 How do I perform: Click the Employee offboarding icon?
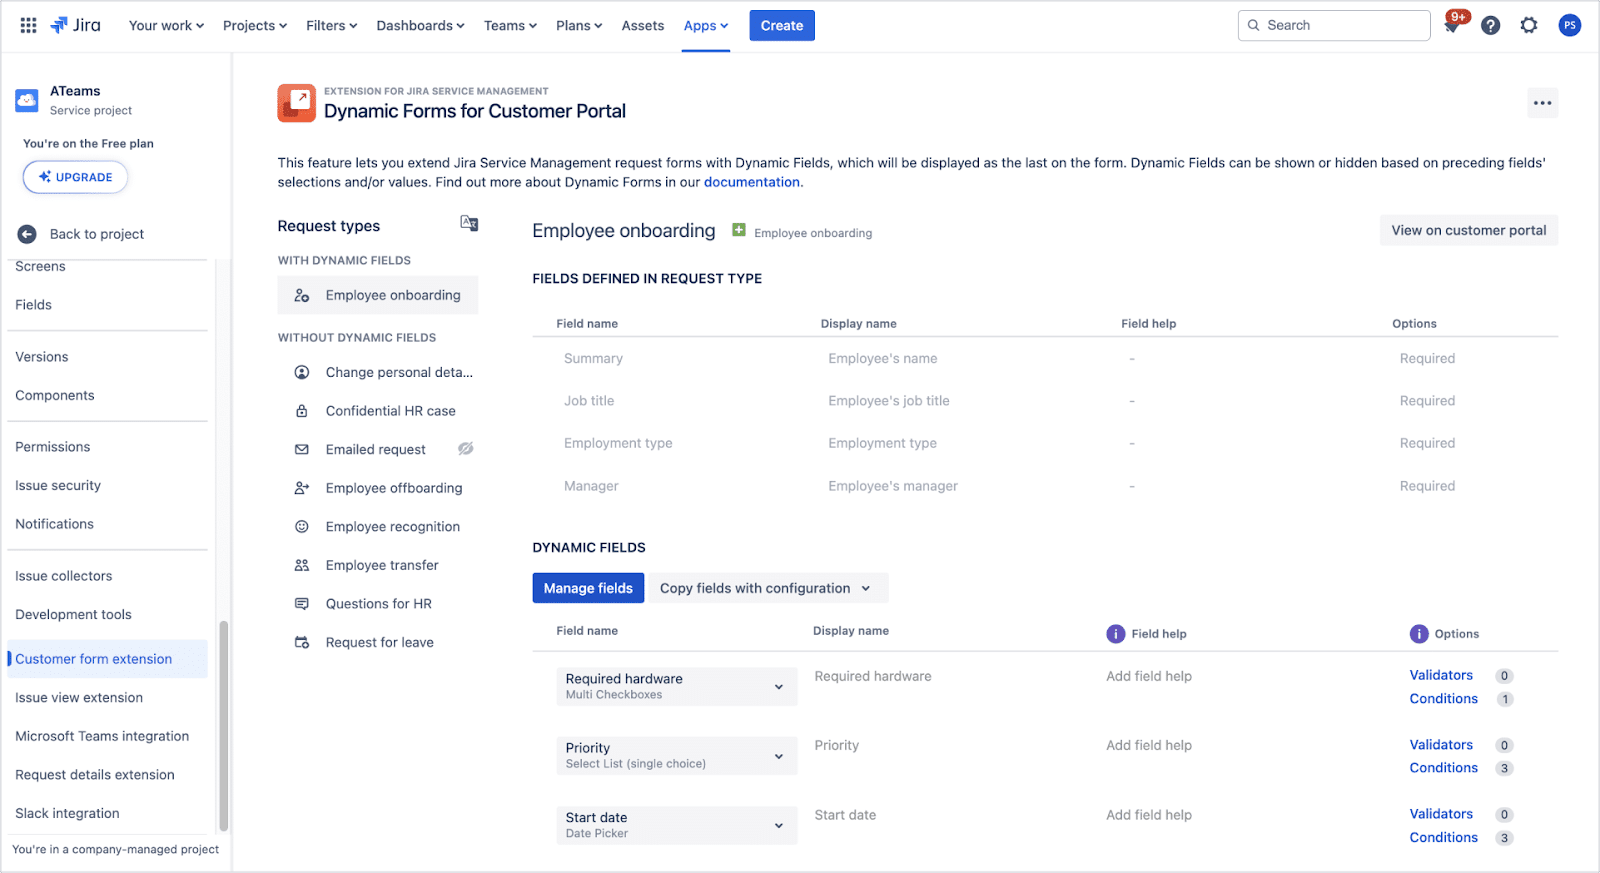pos(301,488)
